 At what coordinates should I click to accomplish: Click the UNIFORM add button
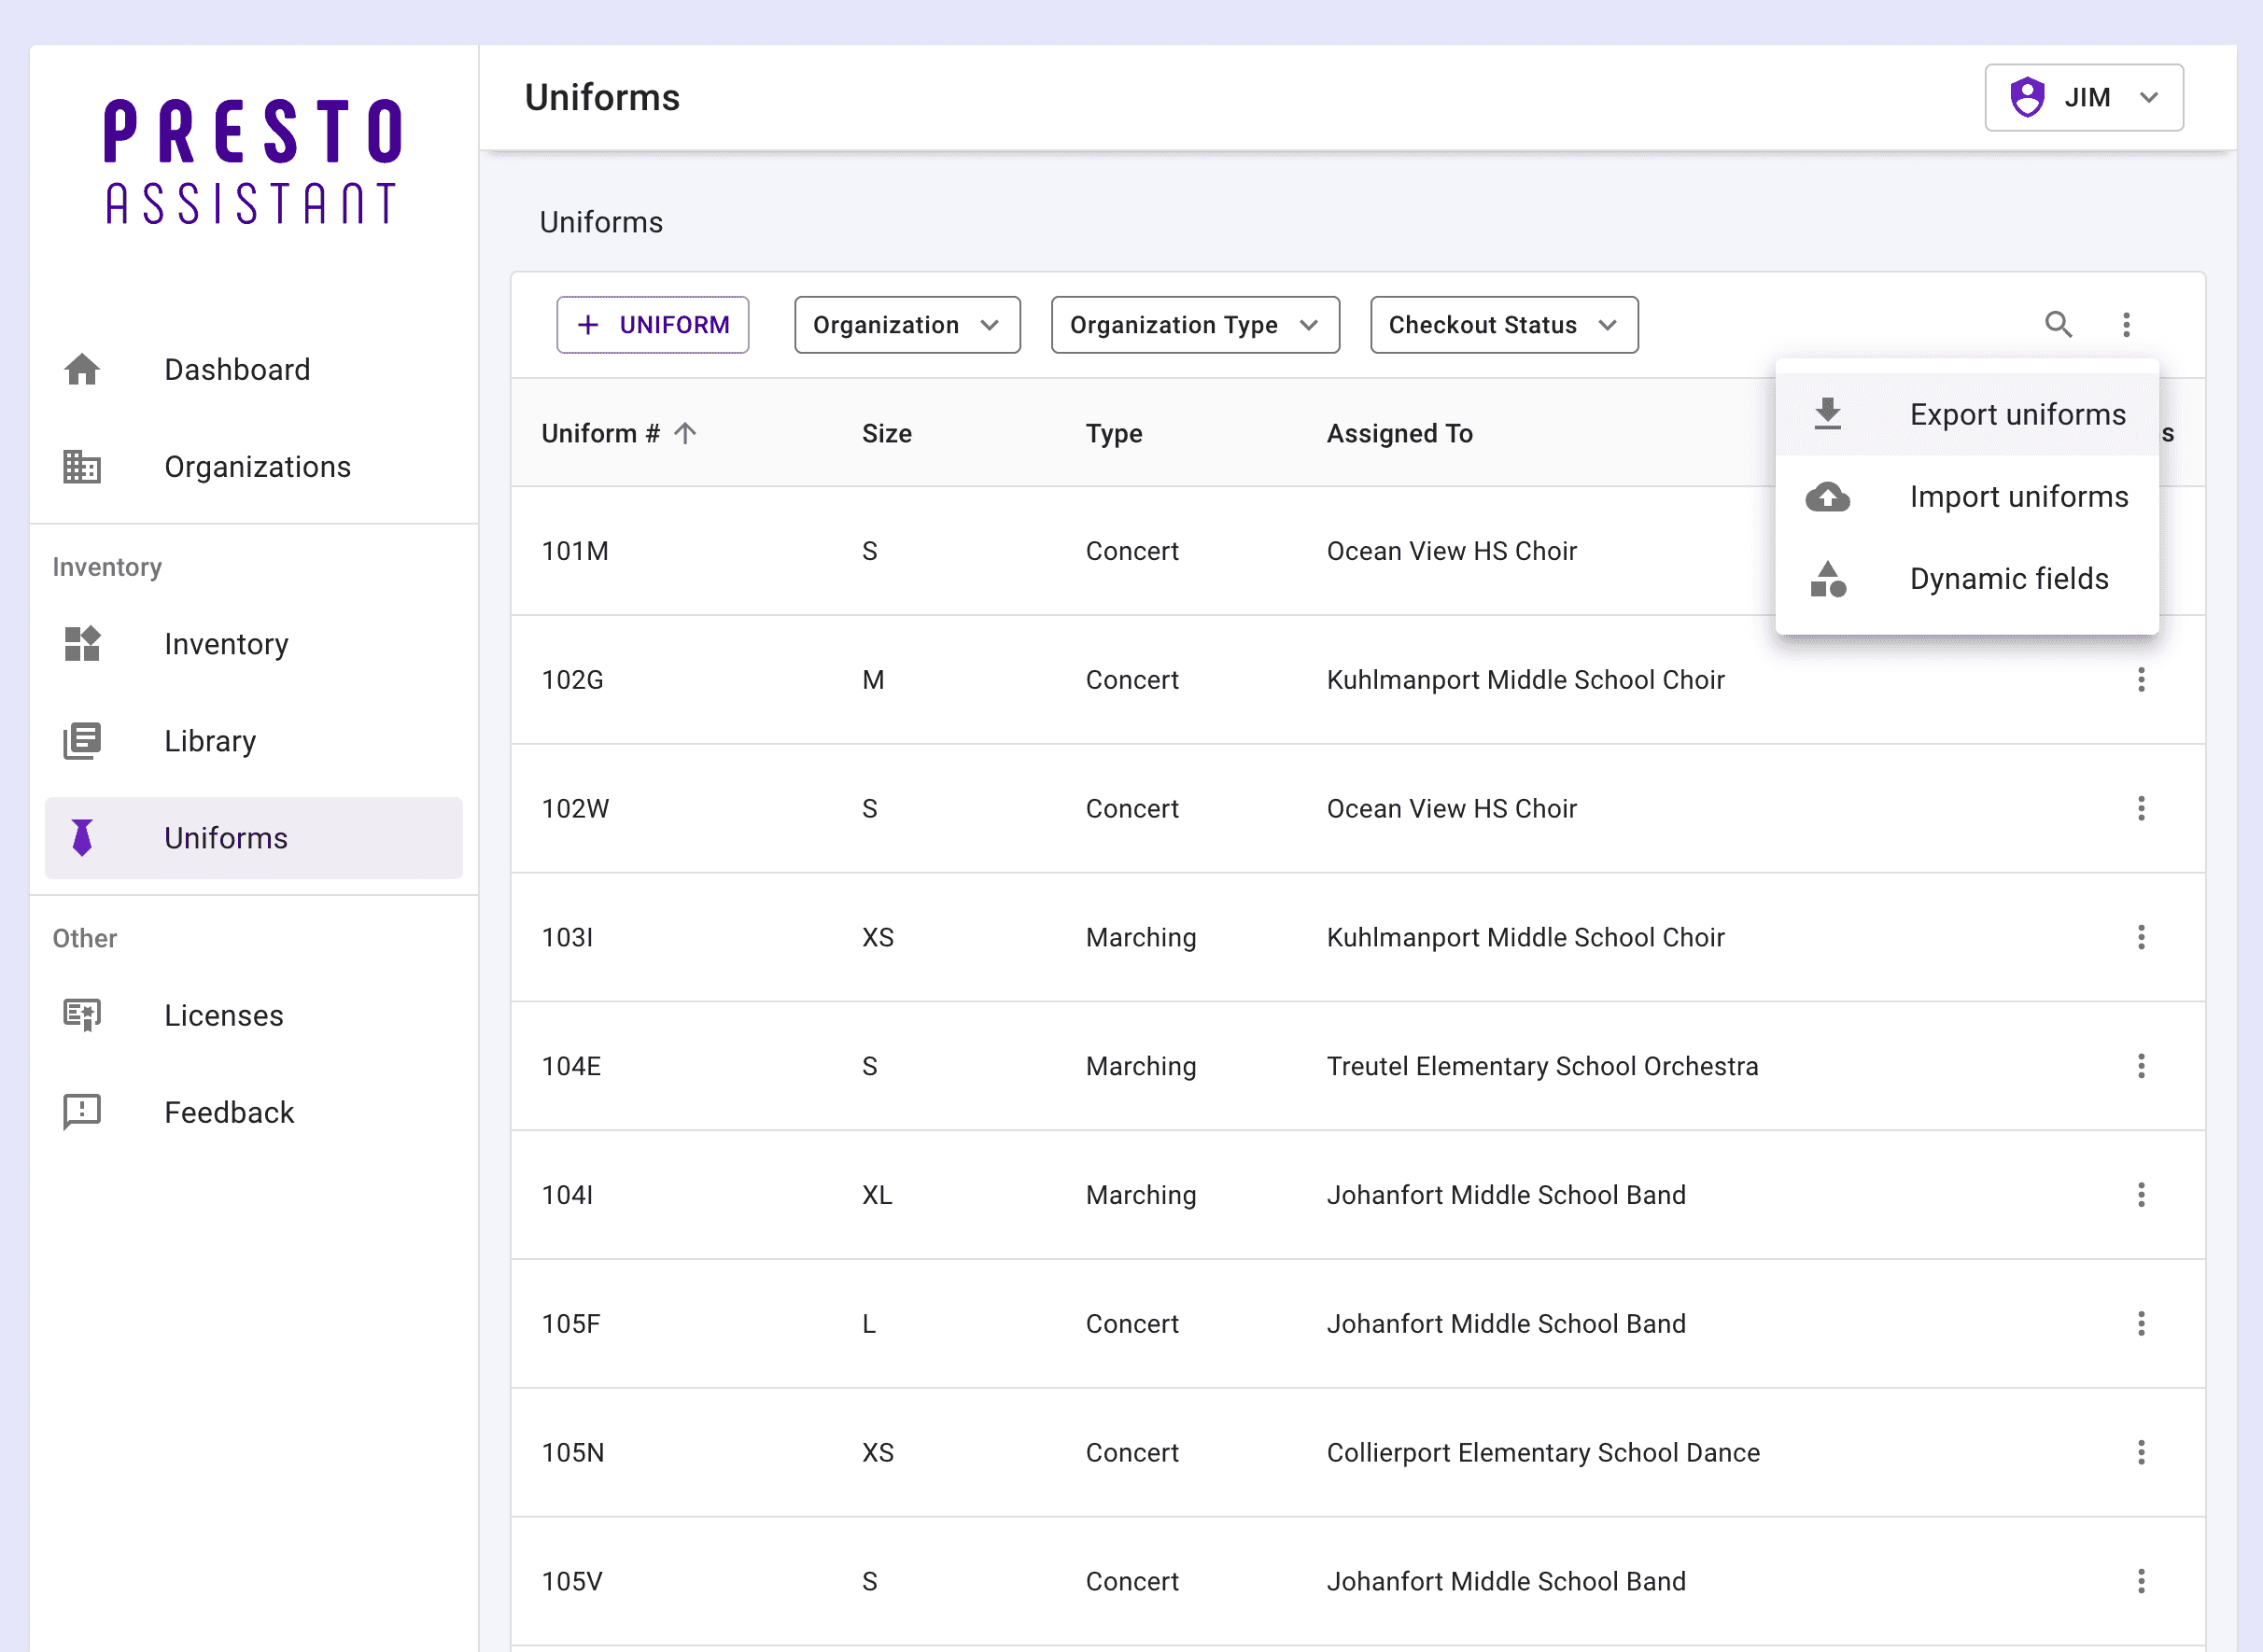click(x=652, y=324)
